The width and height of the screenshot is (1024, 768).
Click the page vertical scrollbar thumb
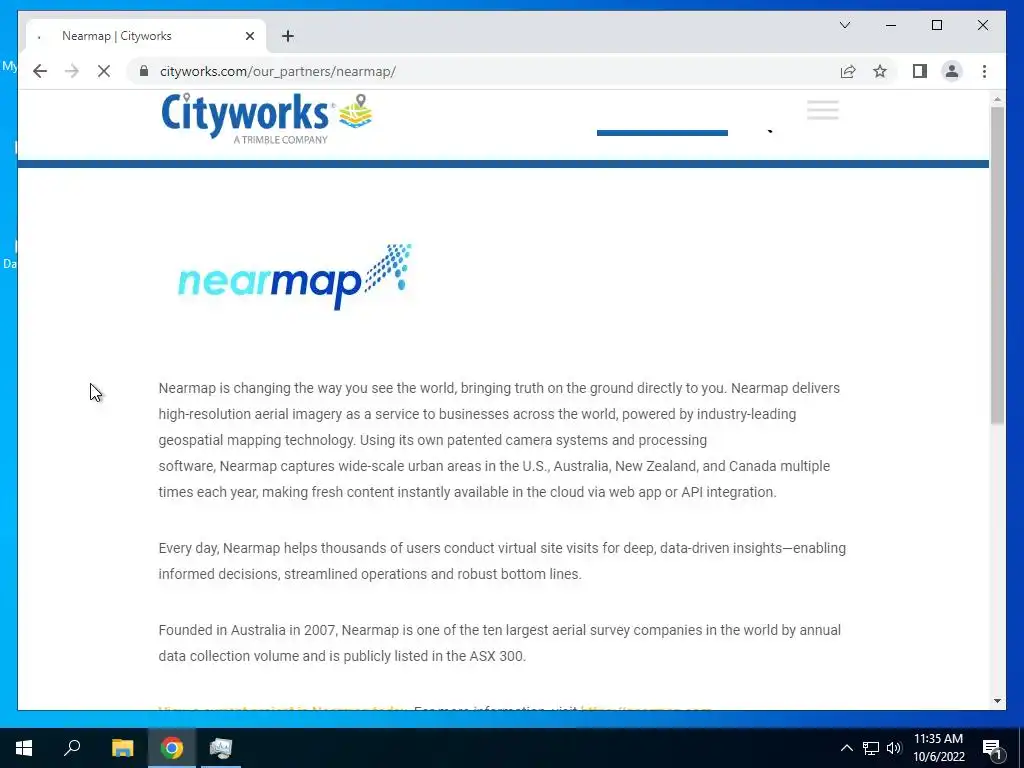pyautogui.click(x=997, y=264)
